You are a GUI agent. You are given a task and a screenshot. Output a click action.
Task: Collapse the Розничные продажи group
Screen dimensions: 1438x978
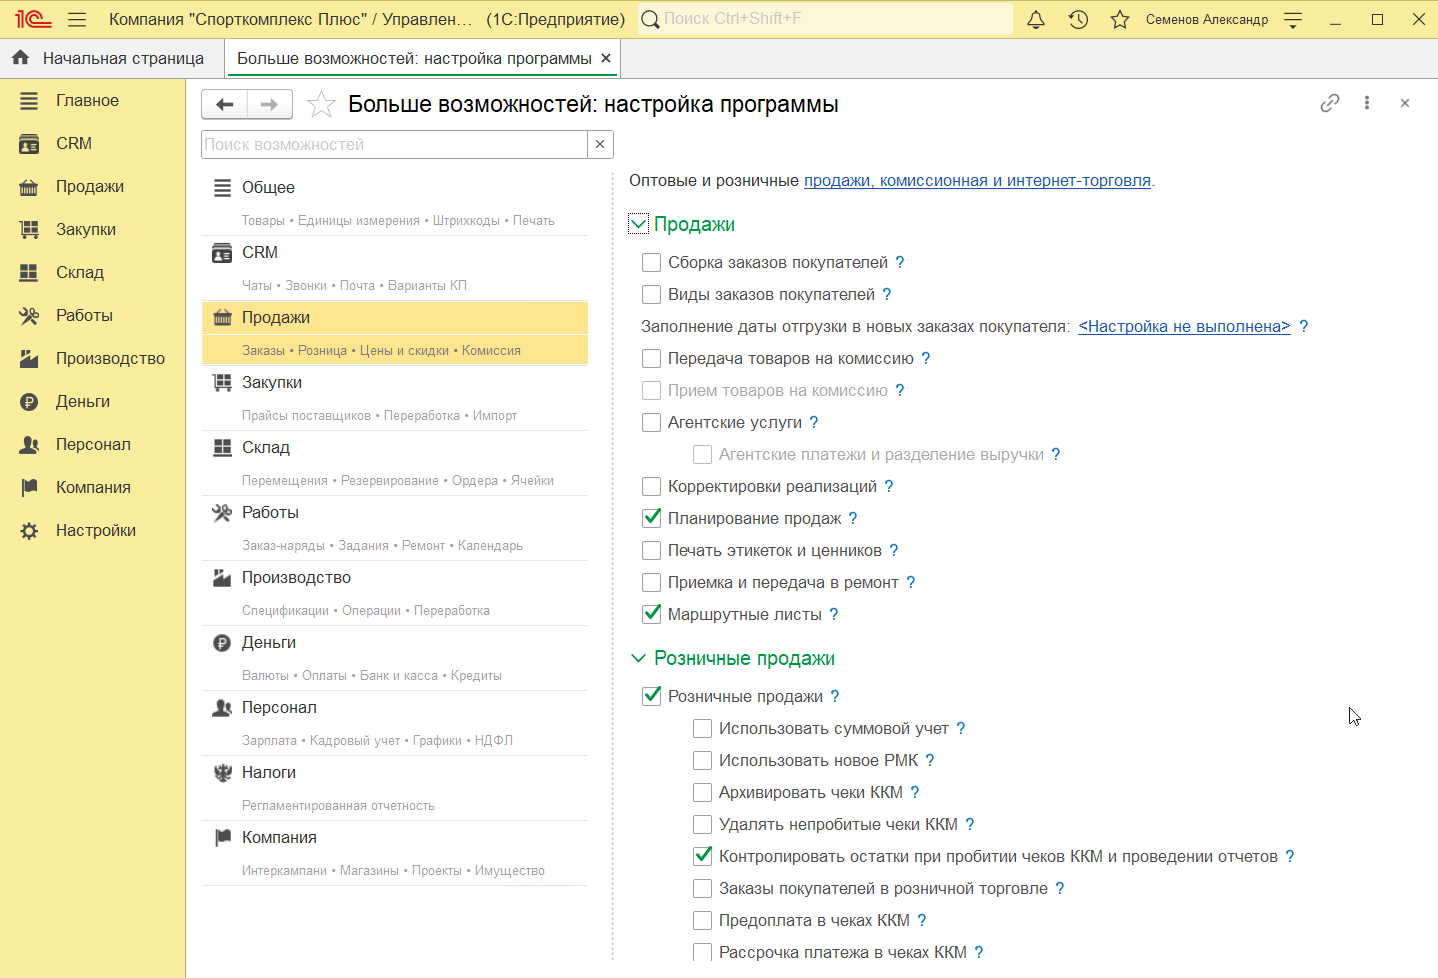639,658
